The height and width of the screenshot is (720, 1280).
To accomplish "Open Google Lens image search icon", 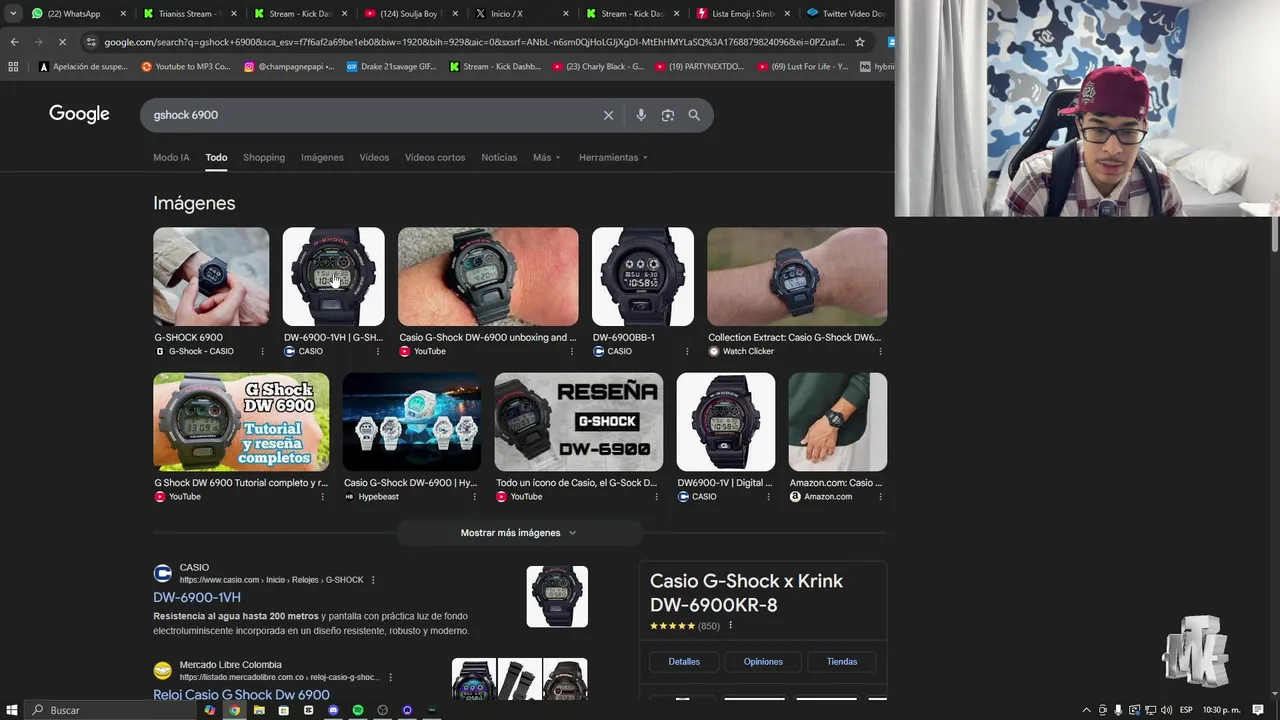I will coord(668,115).
